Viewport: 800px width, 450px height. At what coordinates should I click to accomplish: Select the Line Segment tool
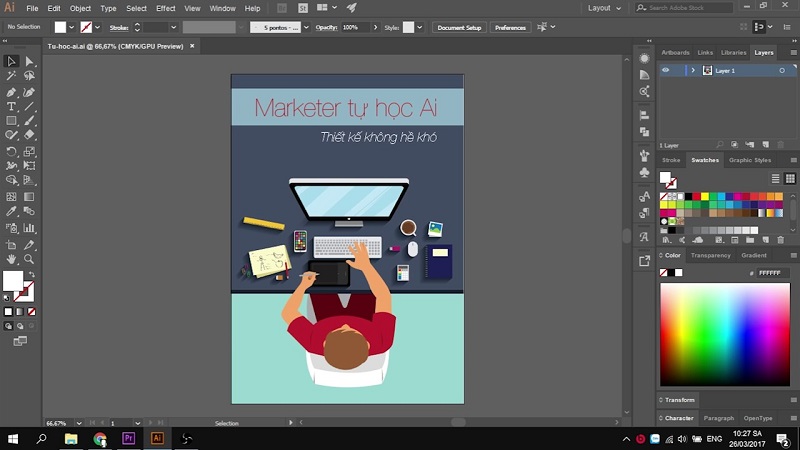point(29,107)
